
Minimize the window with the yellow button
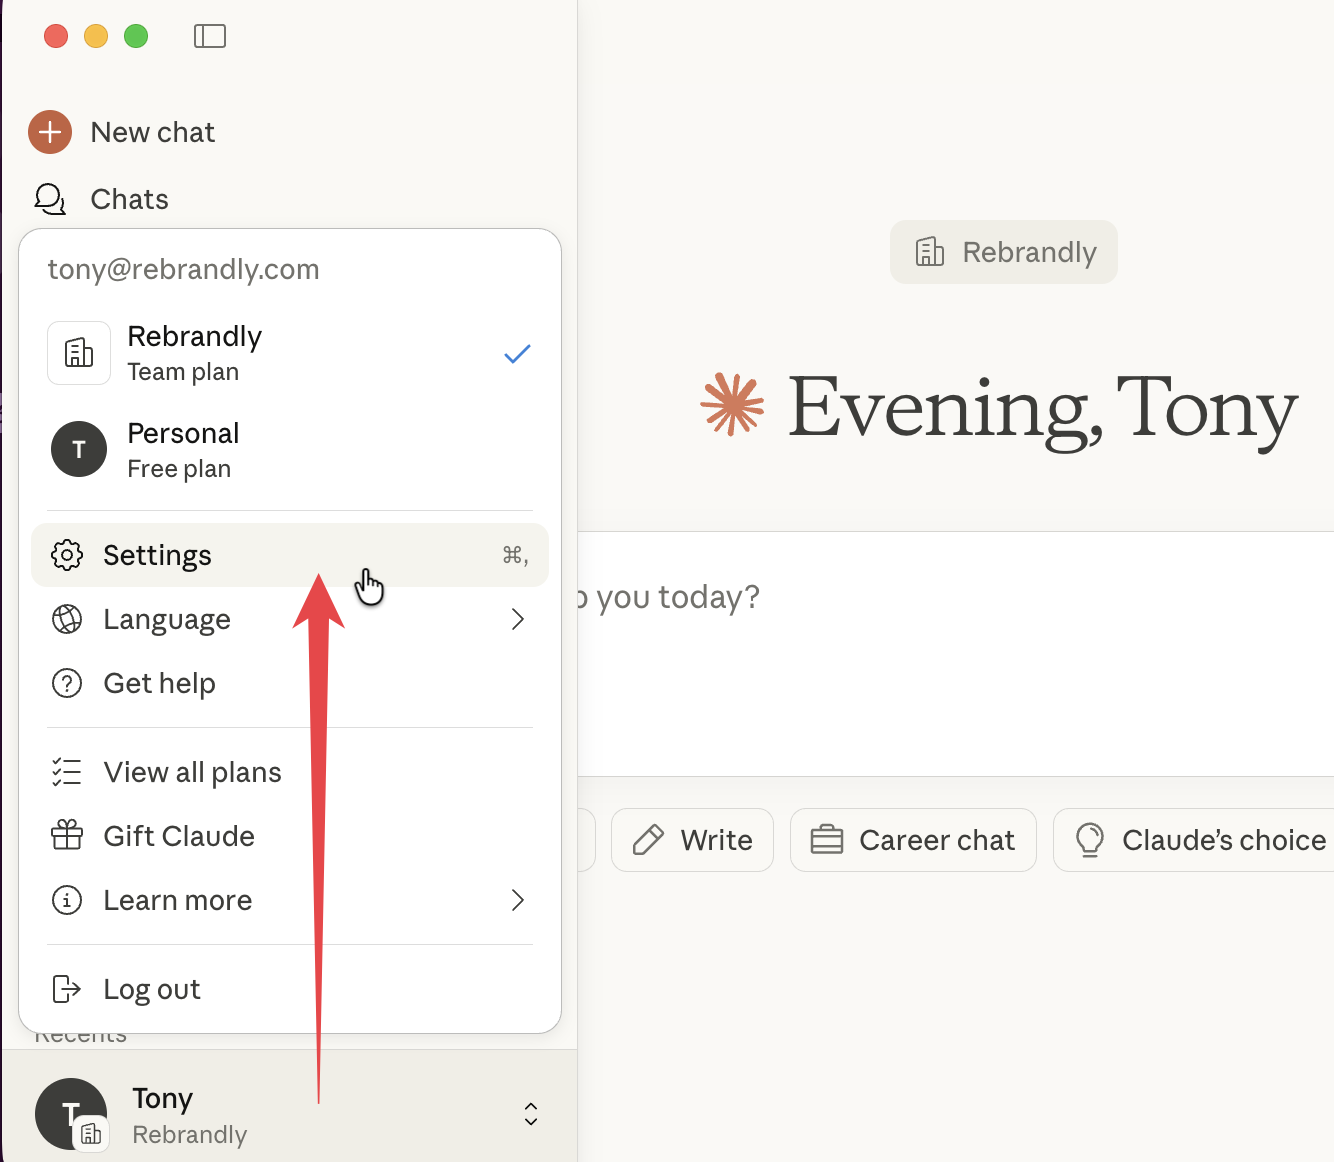96,36
